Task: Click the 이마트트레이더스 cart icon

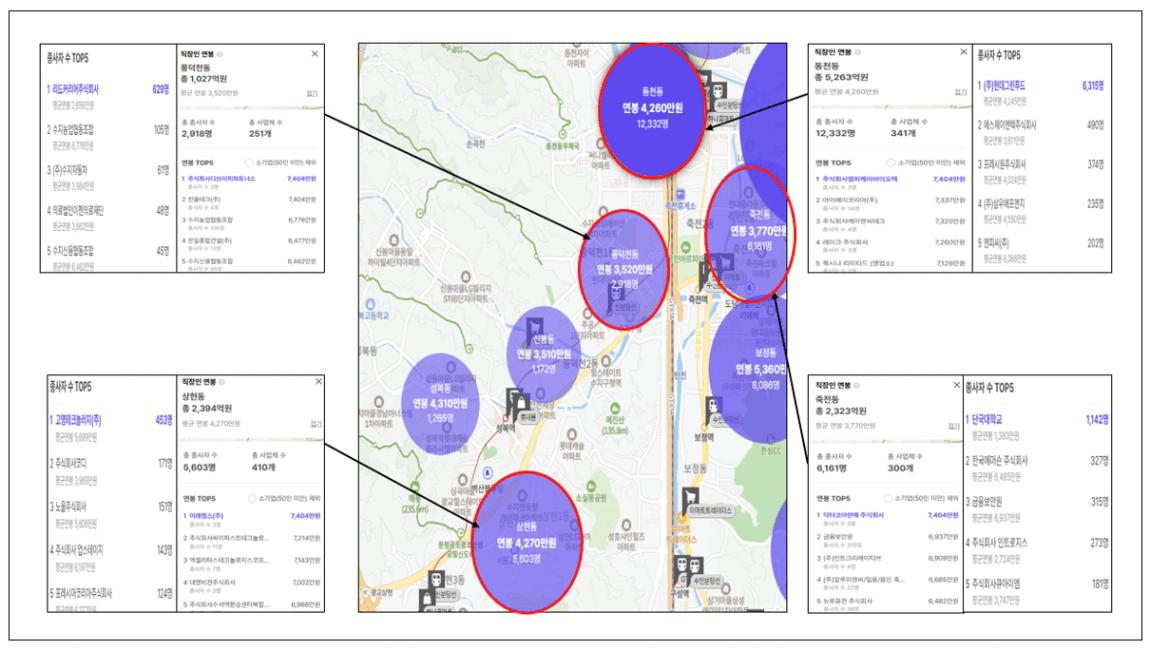Action: coord(690,500)
